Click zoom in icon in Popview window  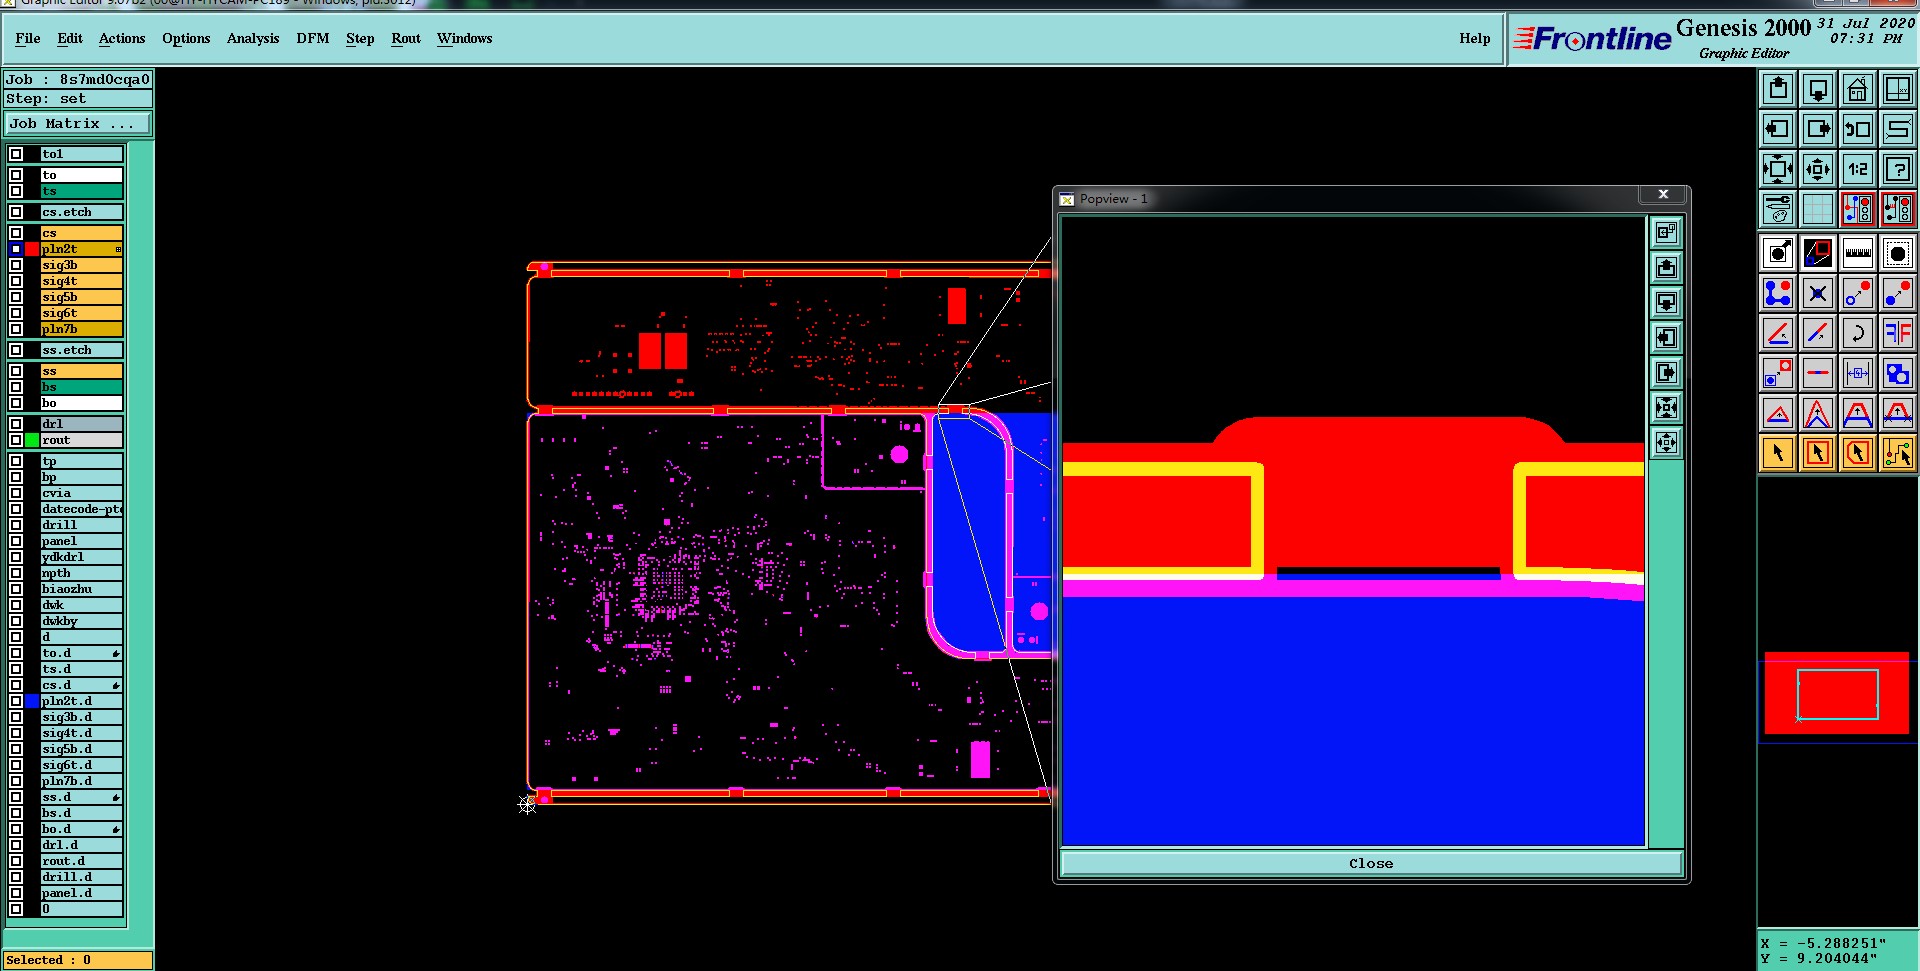[1666, 408]
